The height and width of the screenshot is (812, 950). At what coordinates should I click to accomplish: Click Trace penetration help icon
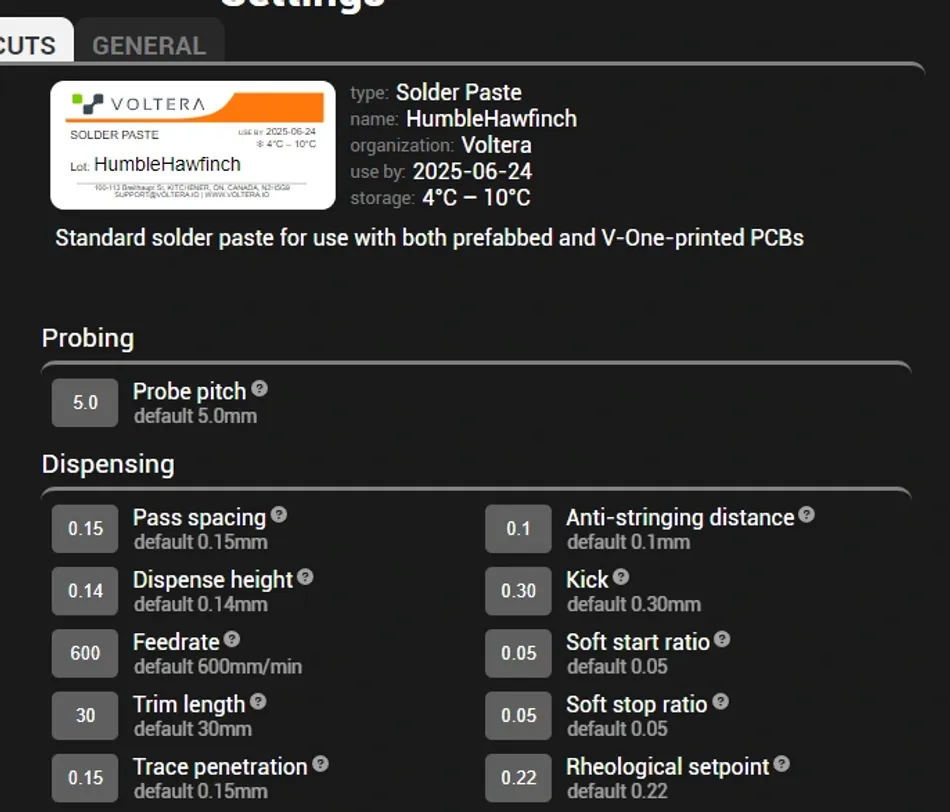click(320, 764)
